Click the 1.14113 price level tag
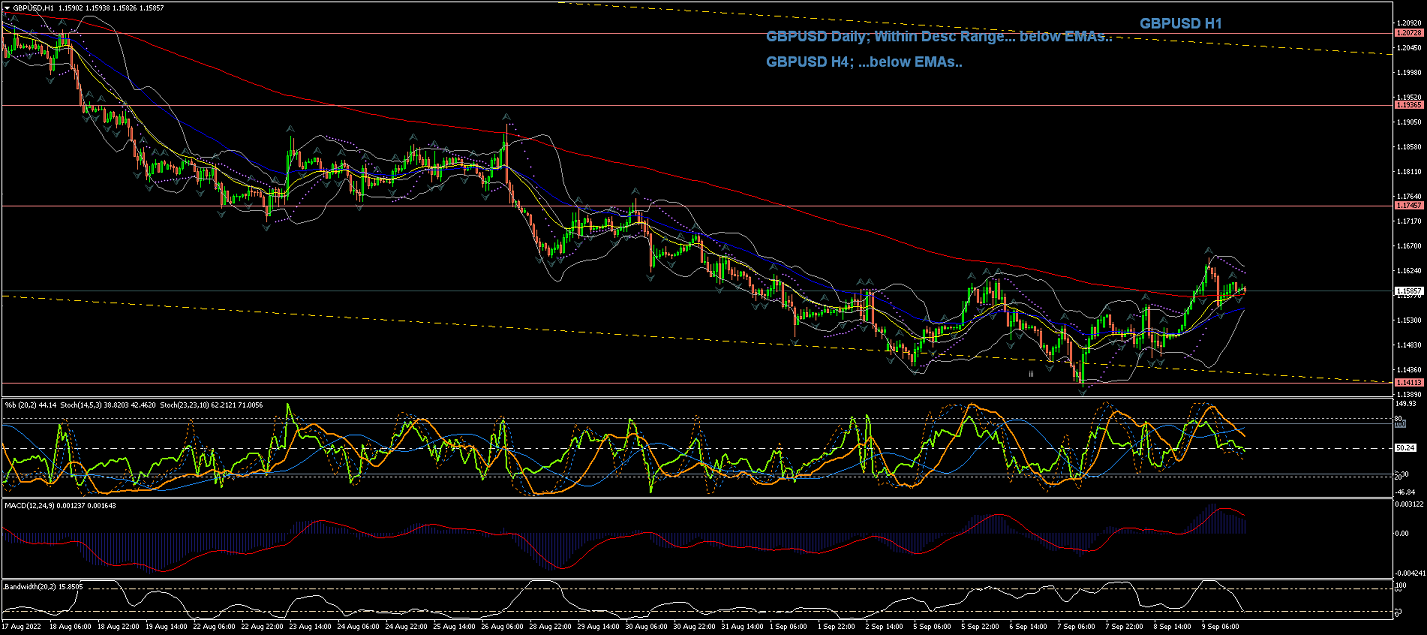Screen dimensions: 1427x635 [x=1408, y=382]
